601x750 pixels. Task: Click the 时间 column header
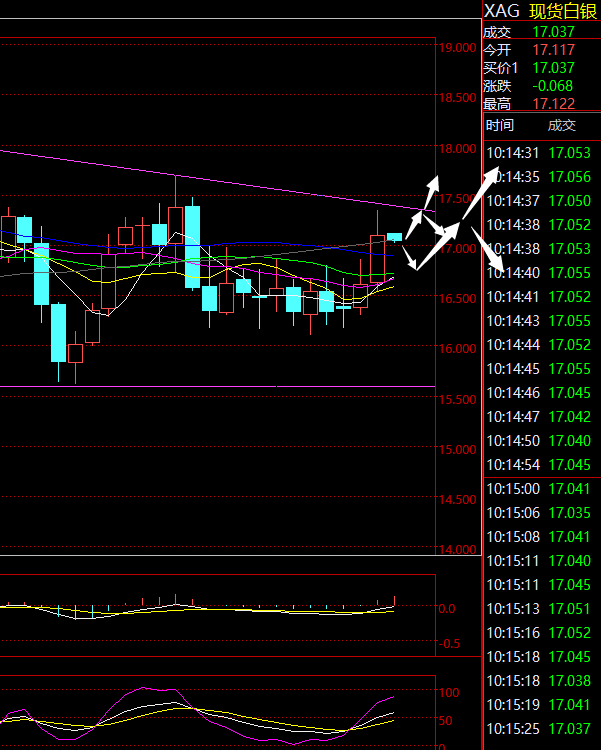(500, 125)
